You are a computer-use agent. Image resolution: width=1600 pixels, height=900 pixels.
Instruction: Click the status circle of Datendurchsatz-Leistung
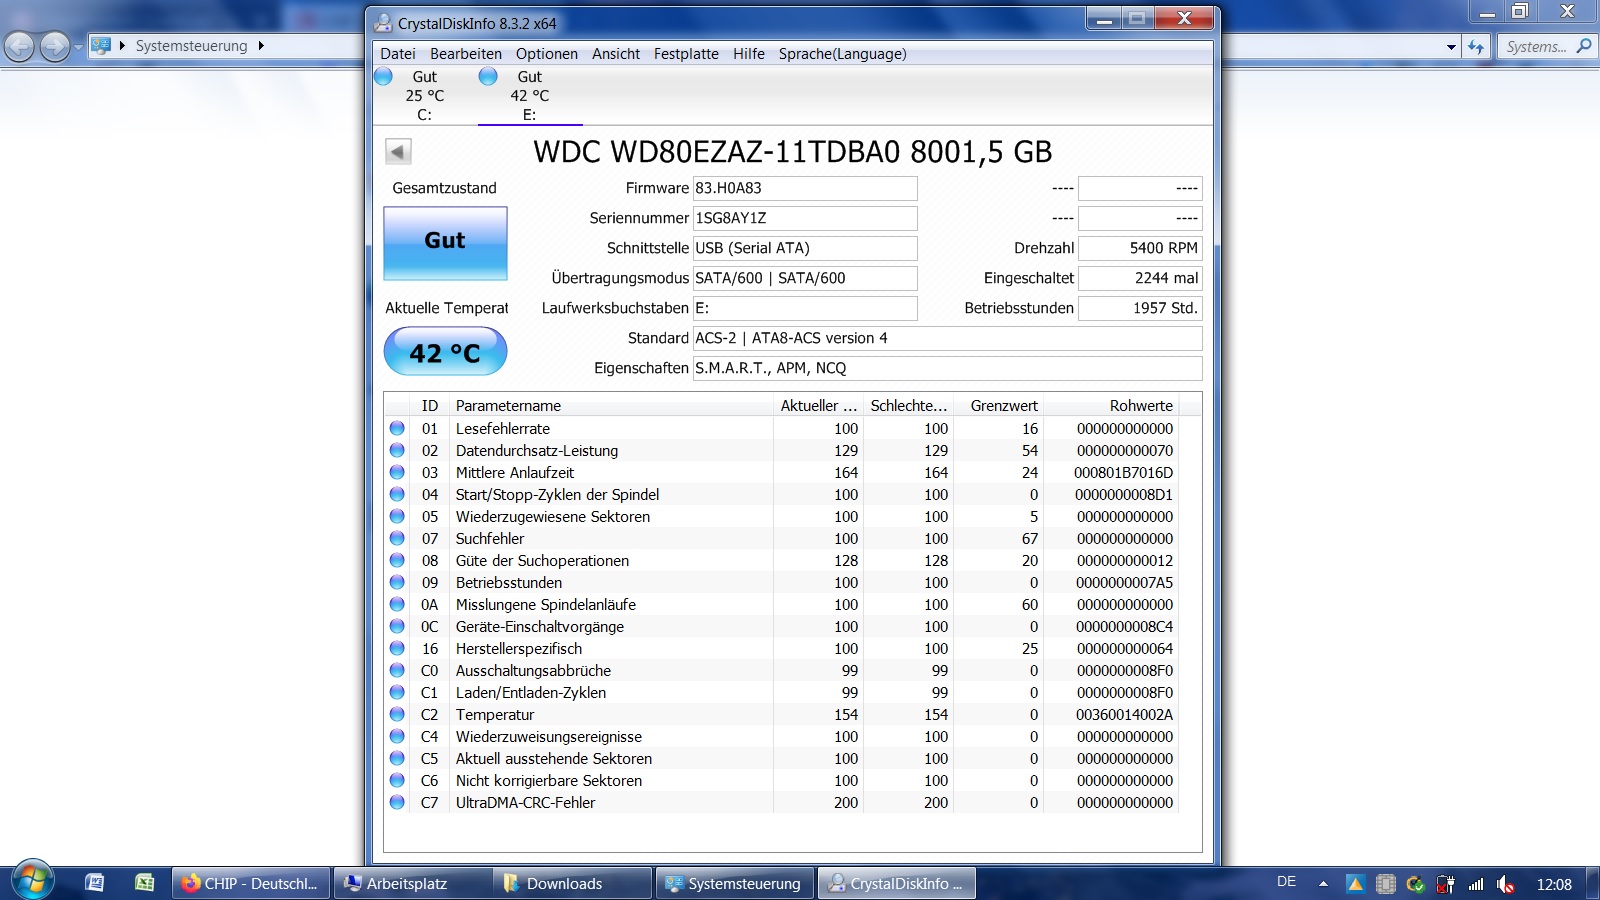(397, 450)
